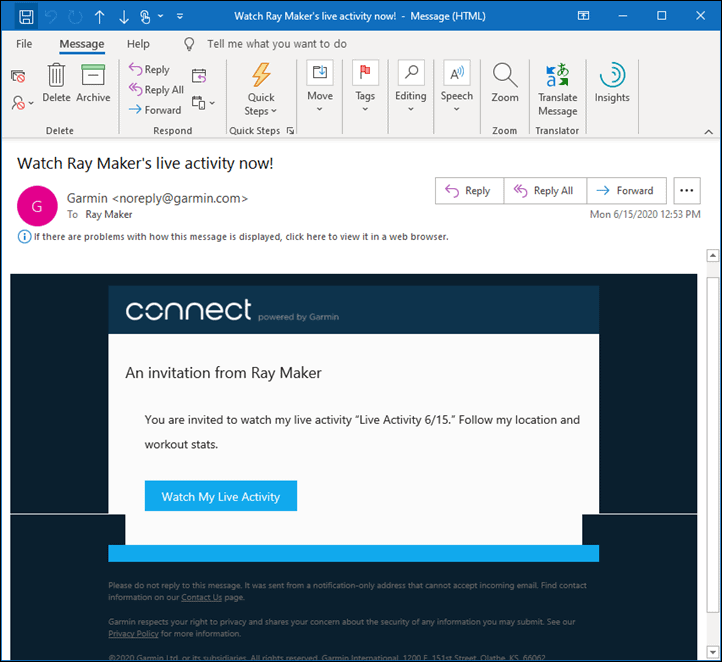Open the Help tab
722x662 pixels.
[138, 44]
